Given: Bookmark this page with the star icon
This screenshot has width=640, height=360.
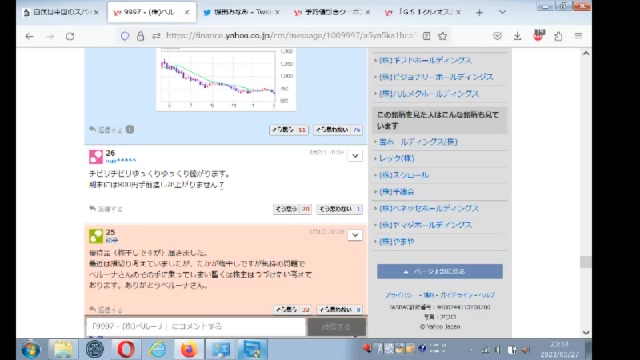Looking at the screenshot, I should 442,36.
